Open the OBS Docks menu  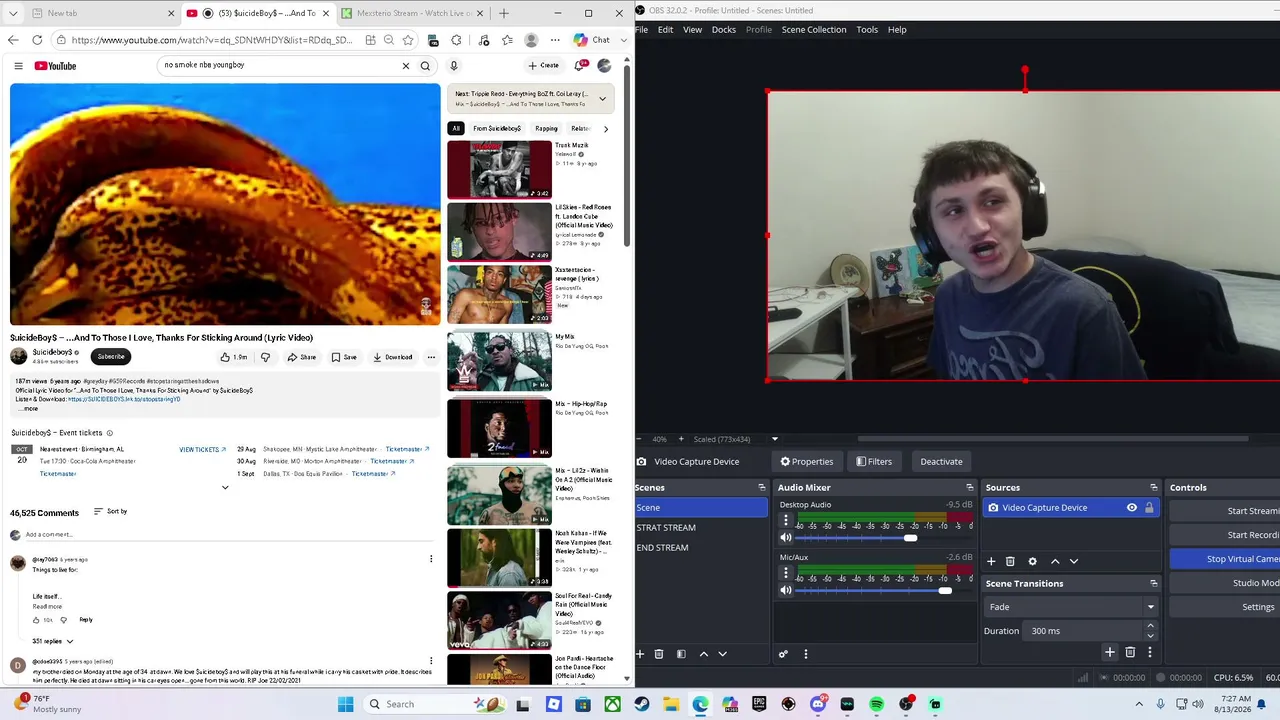click(724, 30)
